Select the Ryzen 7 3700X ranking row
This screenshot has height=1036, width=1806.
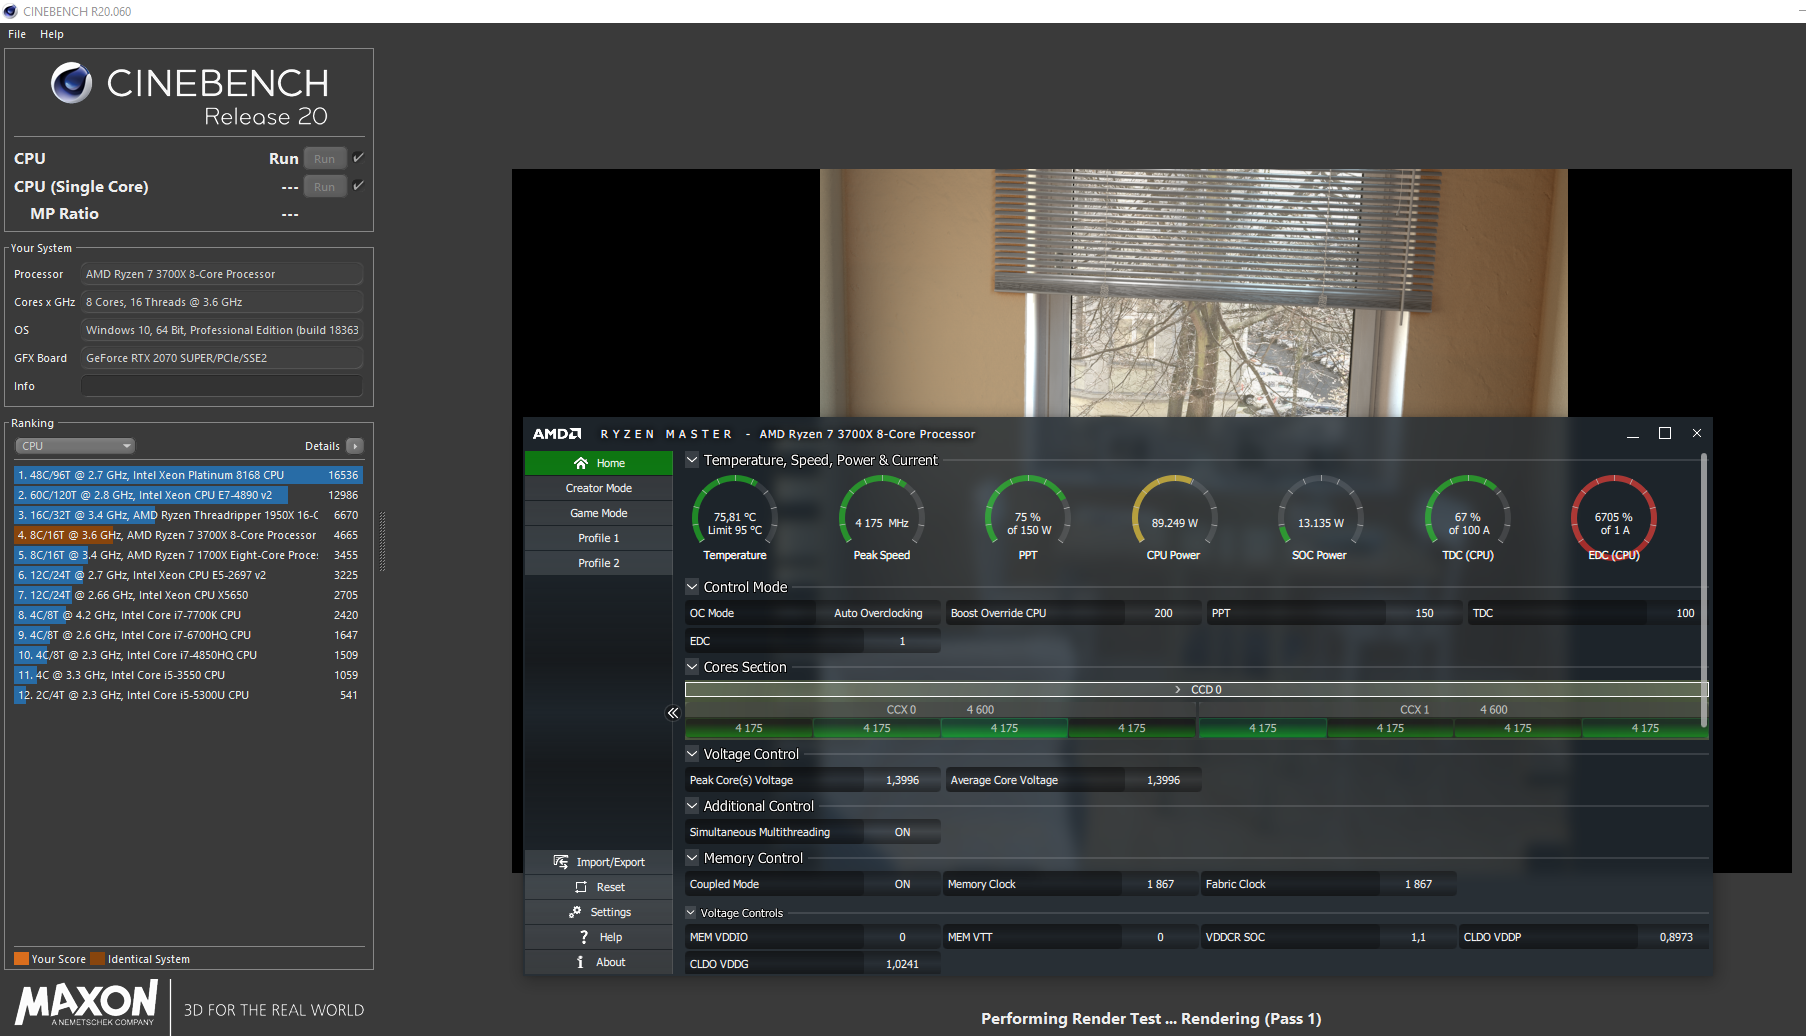pos(188,535)
